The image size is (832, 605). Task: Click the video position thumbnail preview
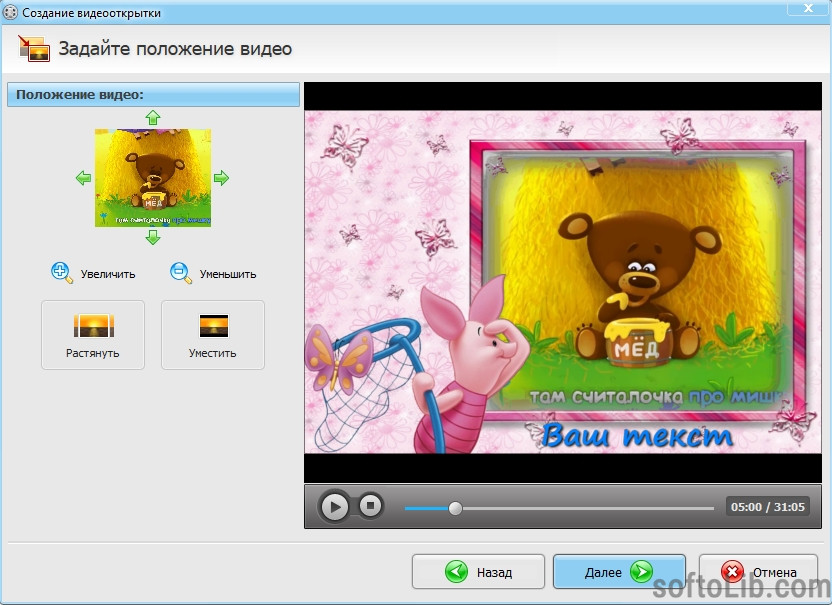coord(153,178)
